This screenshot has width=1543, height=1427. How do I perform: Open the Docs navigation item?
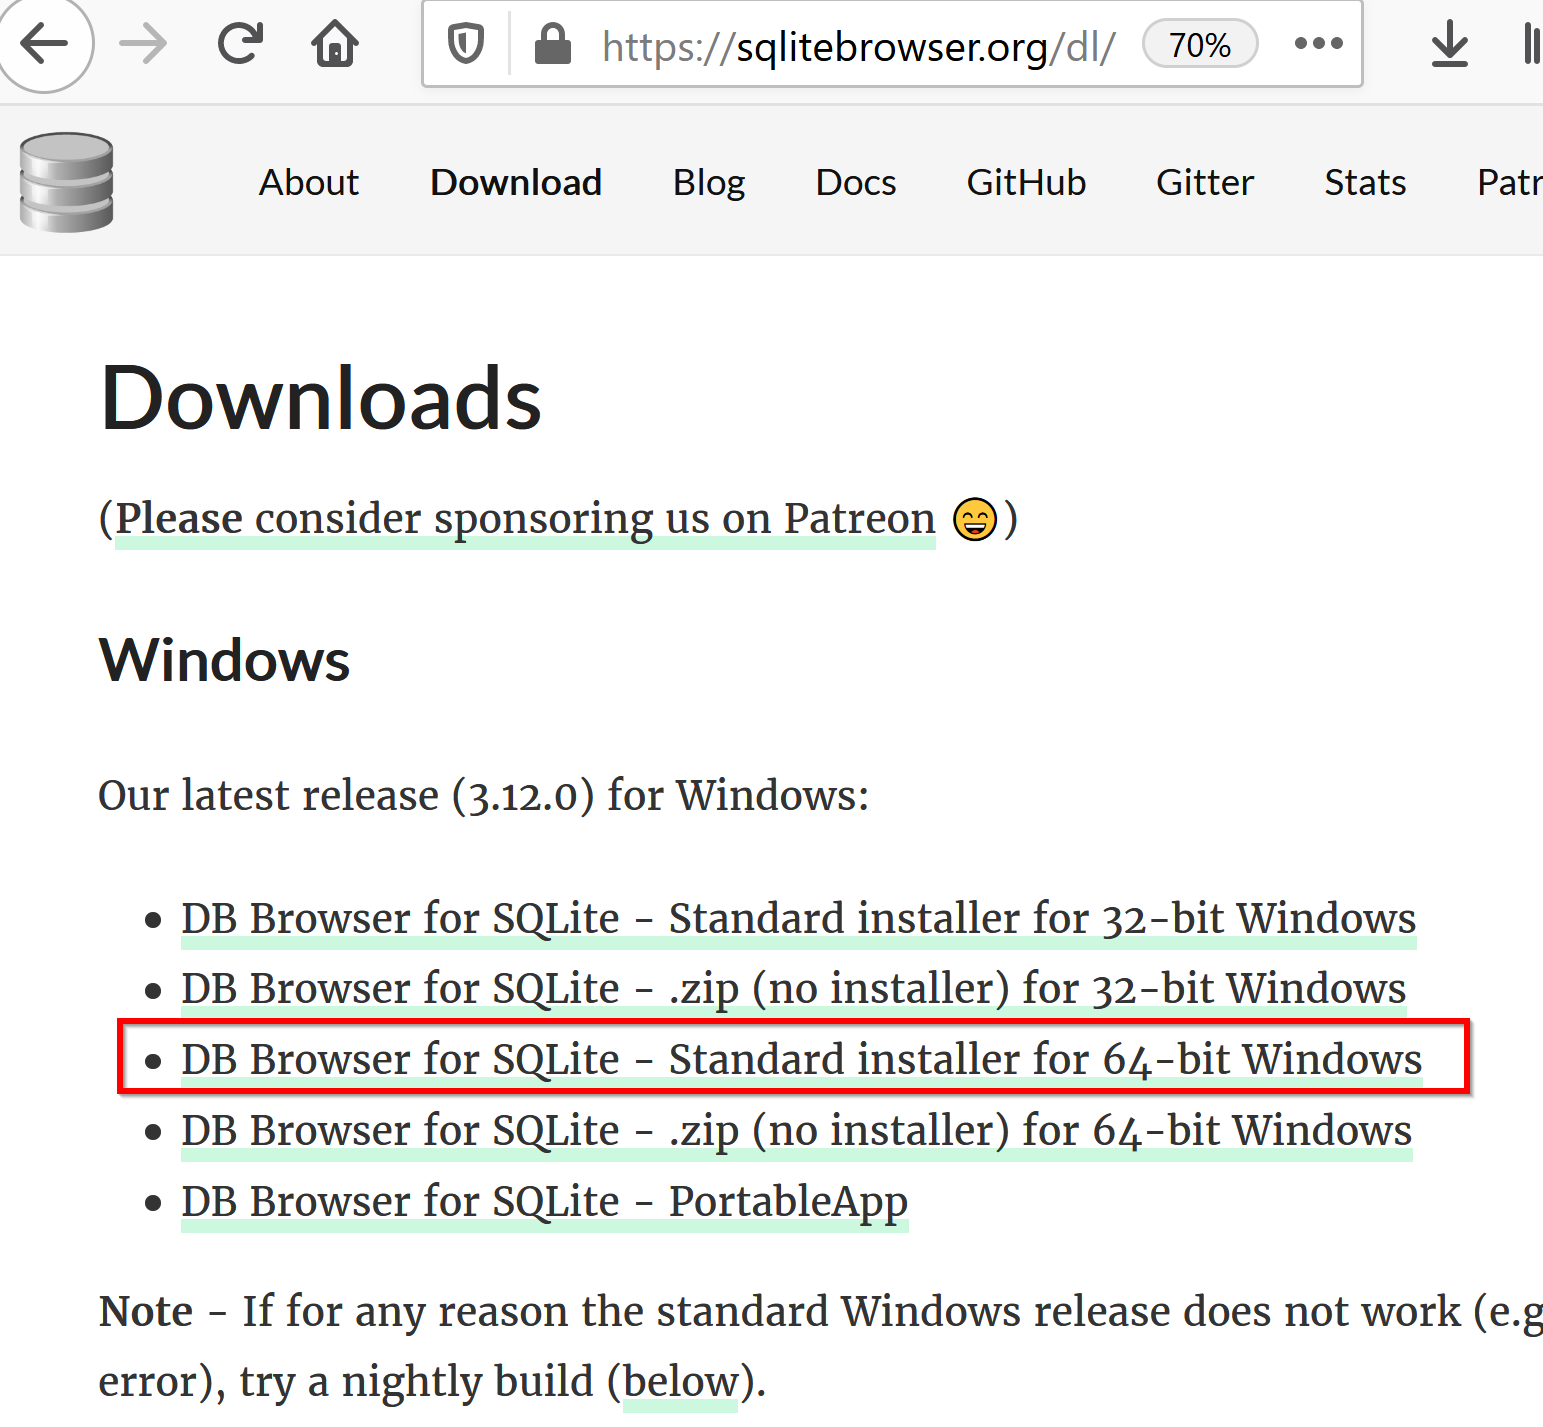856,182
